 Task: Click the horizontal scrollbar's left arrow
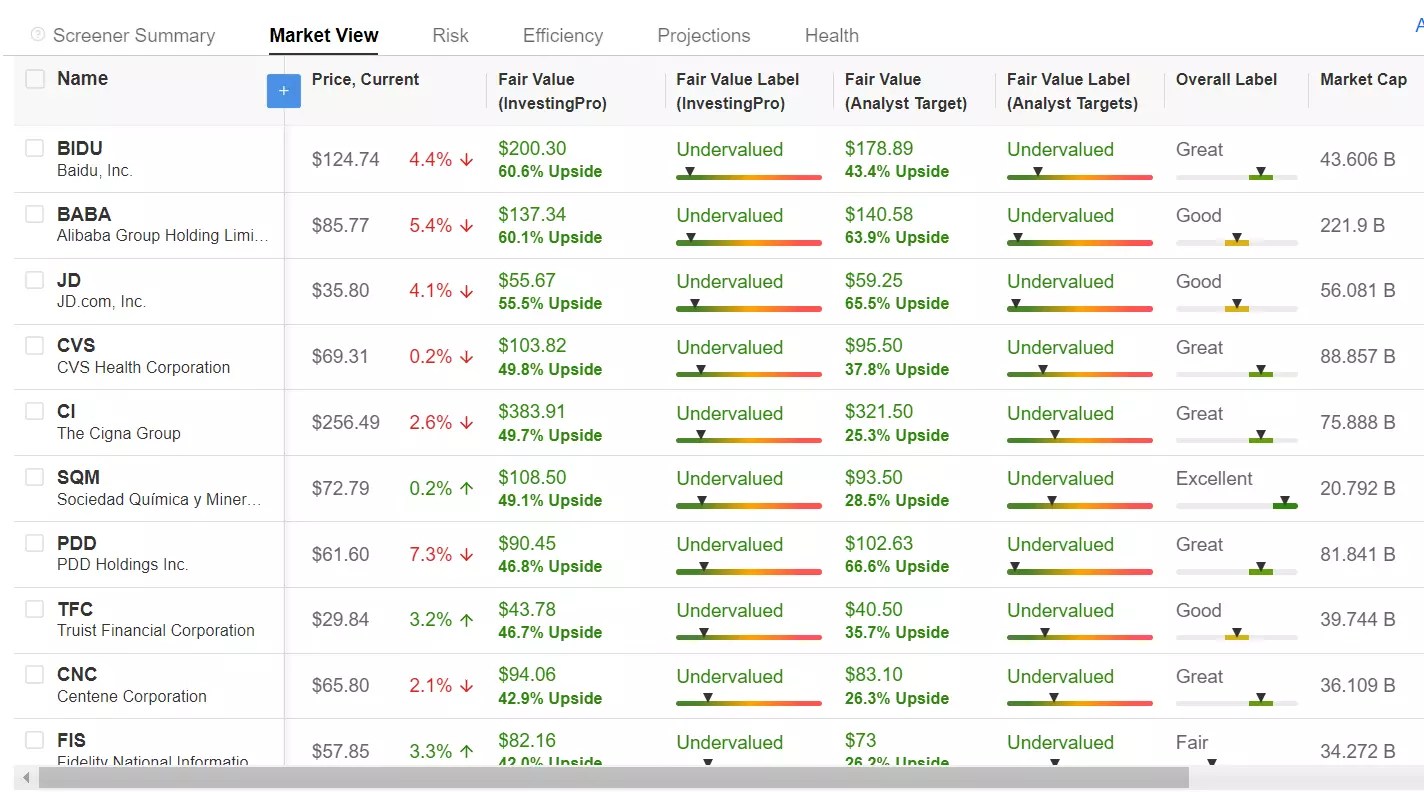click(x=26, y=778)
